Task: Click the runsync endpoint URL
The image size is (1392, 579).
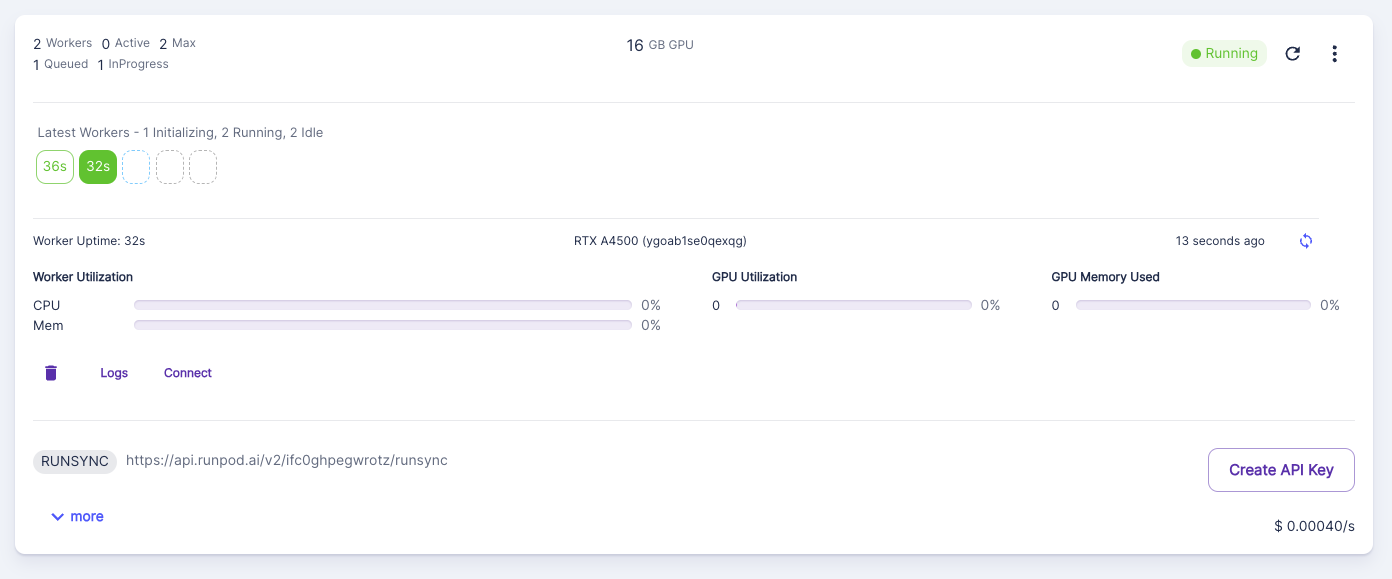Action: [287, 460]
